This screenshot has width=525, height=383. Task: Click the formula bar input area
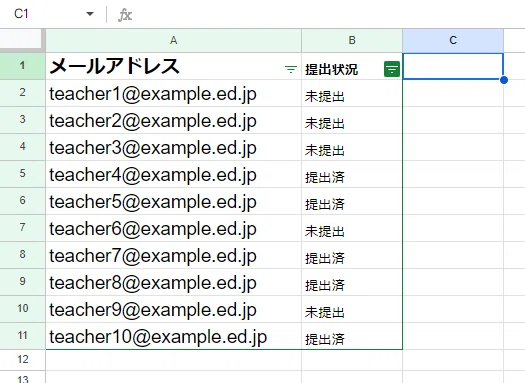[328, 14]
